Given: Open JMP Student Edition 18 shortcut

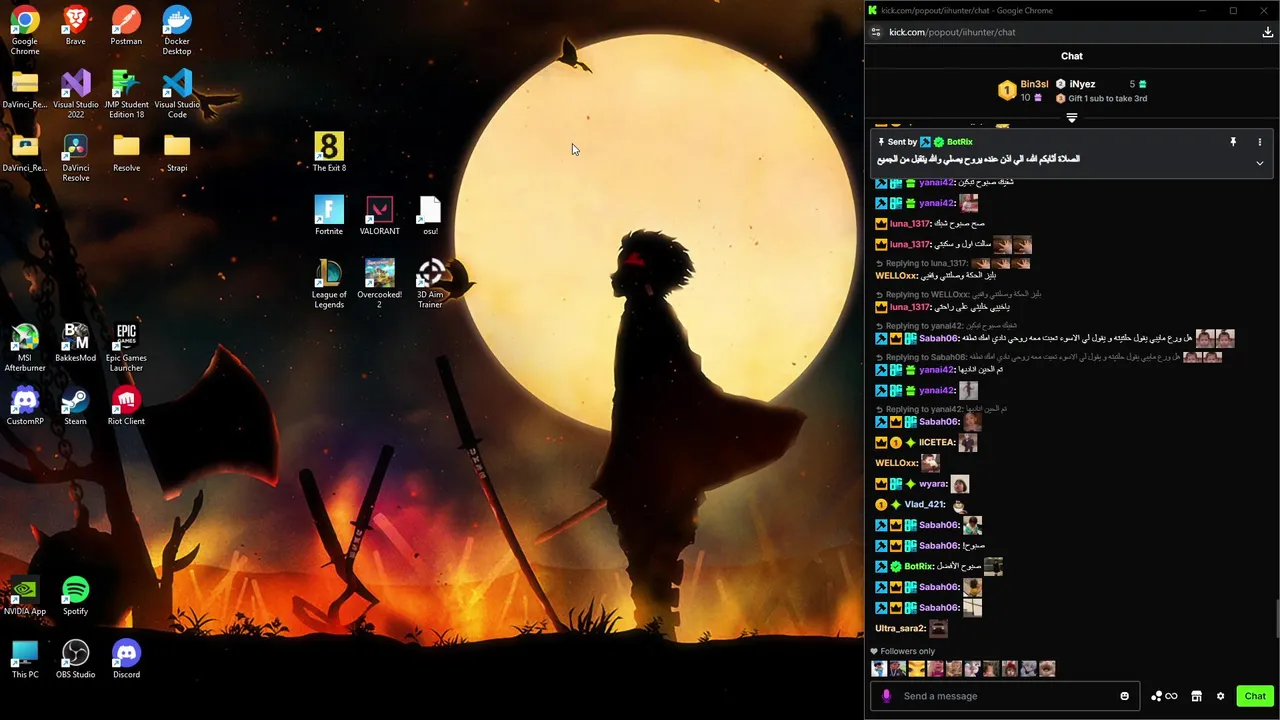Looking at the screenshot, I should [x=126, y=94].
